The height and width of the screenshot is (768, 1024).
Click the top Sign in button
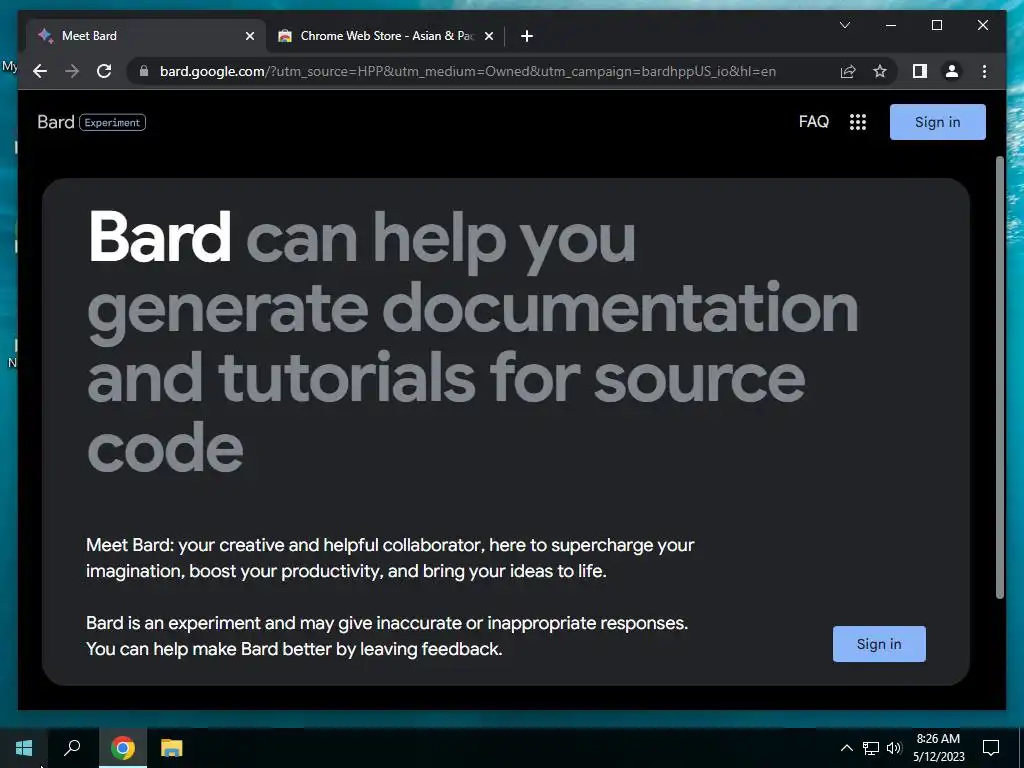tap(937, 121)
